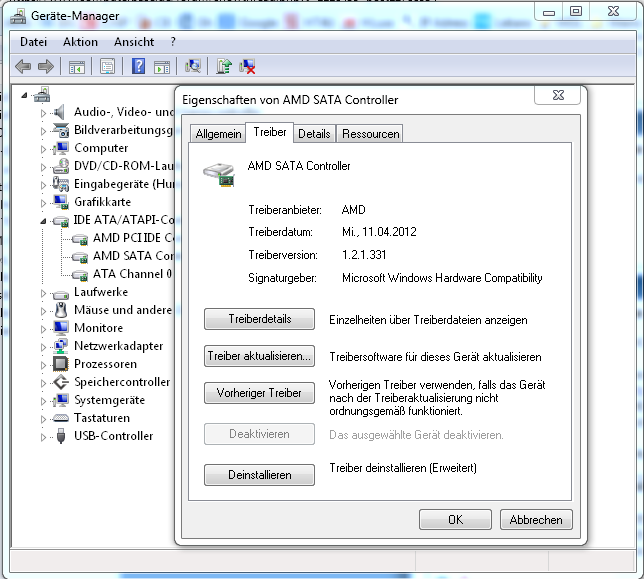Screen dimensions: 644x579
Task: Confirm the dialog with OK
Action: pyautogui.click(x=455, y=520)
